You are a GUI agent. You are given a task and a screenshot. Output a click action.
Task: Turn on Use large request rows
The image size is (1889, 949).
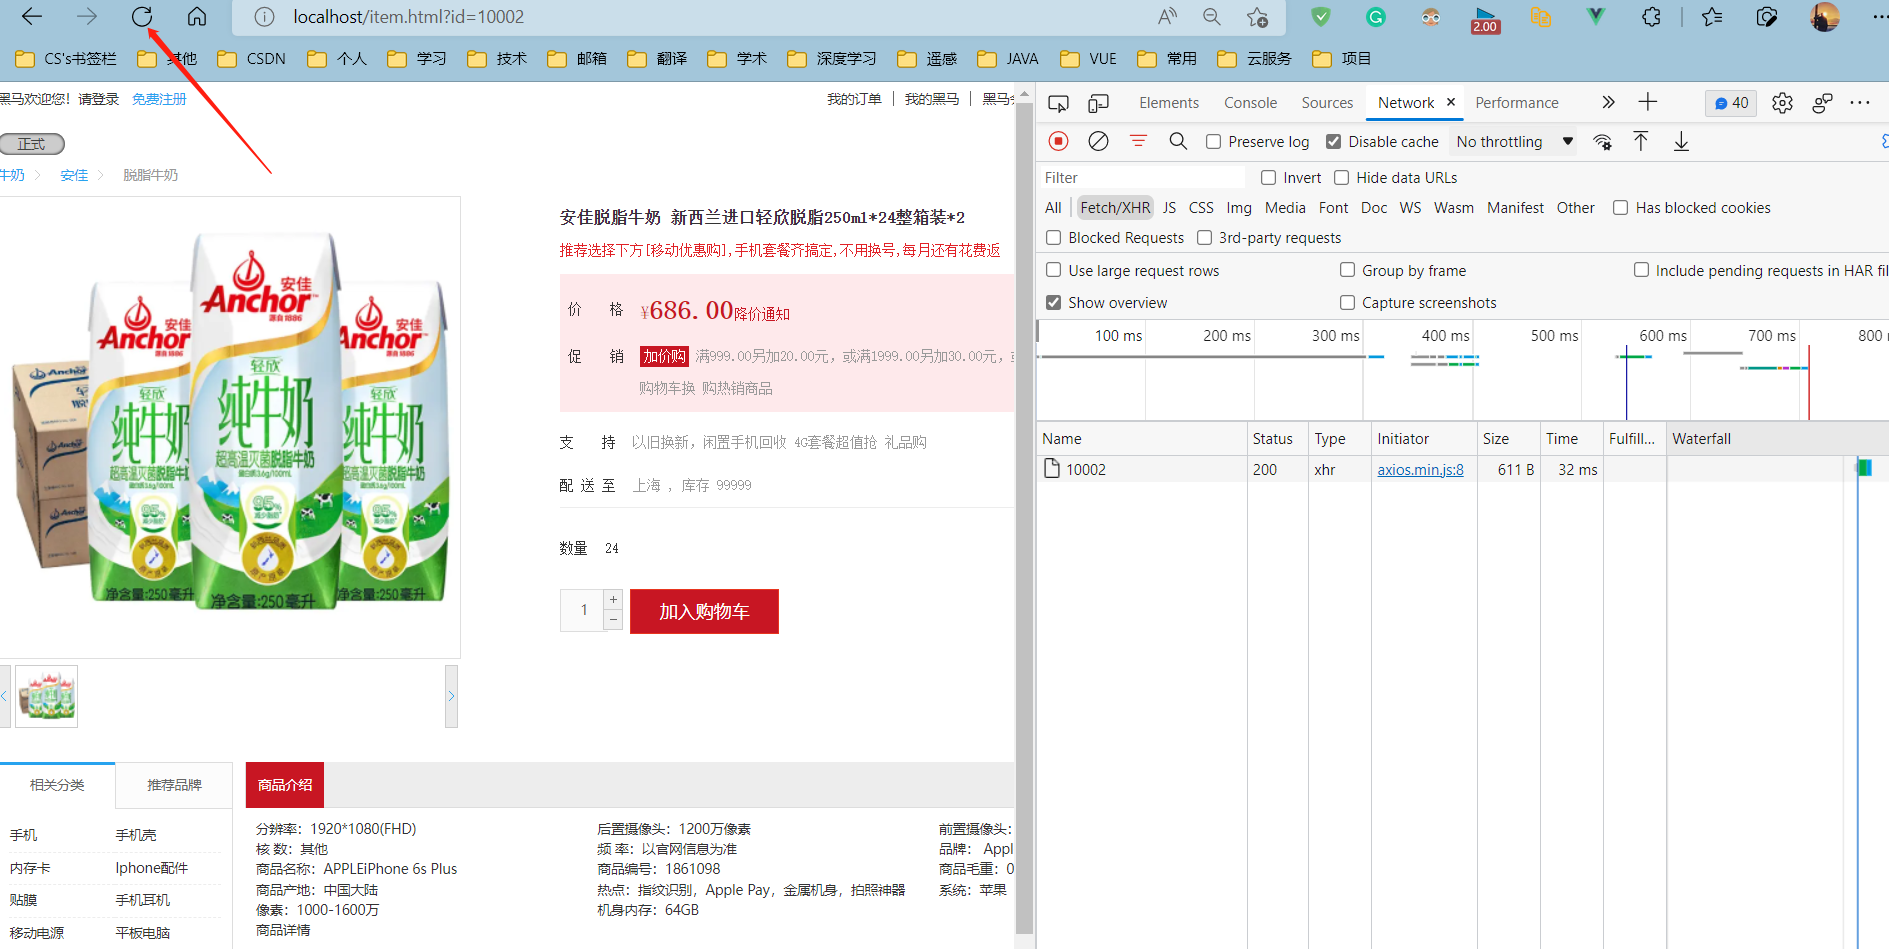tap(1053, 270)
